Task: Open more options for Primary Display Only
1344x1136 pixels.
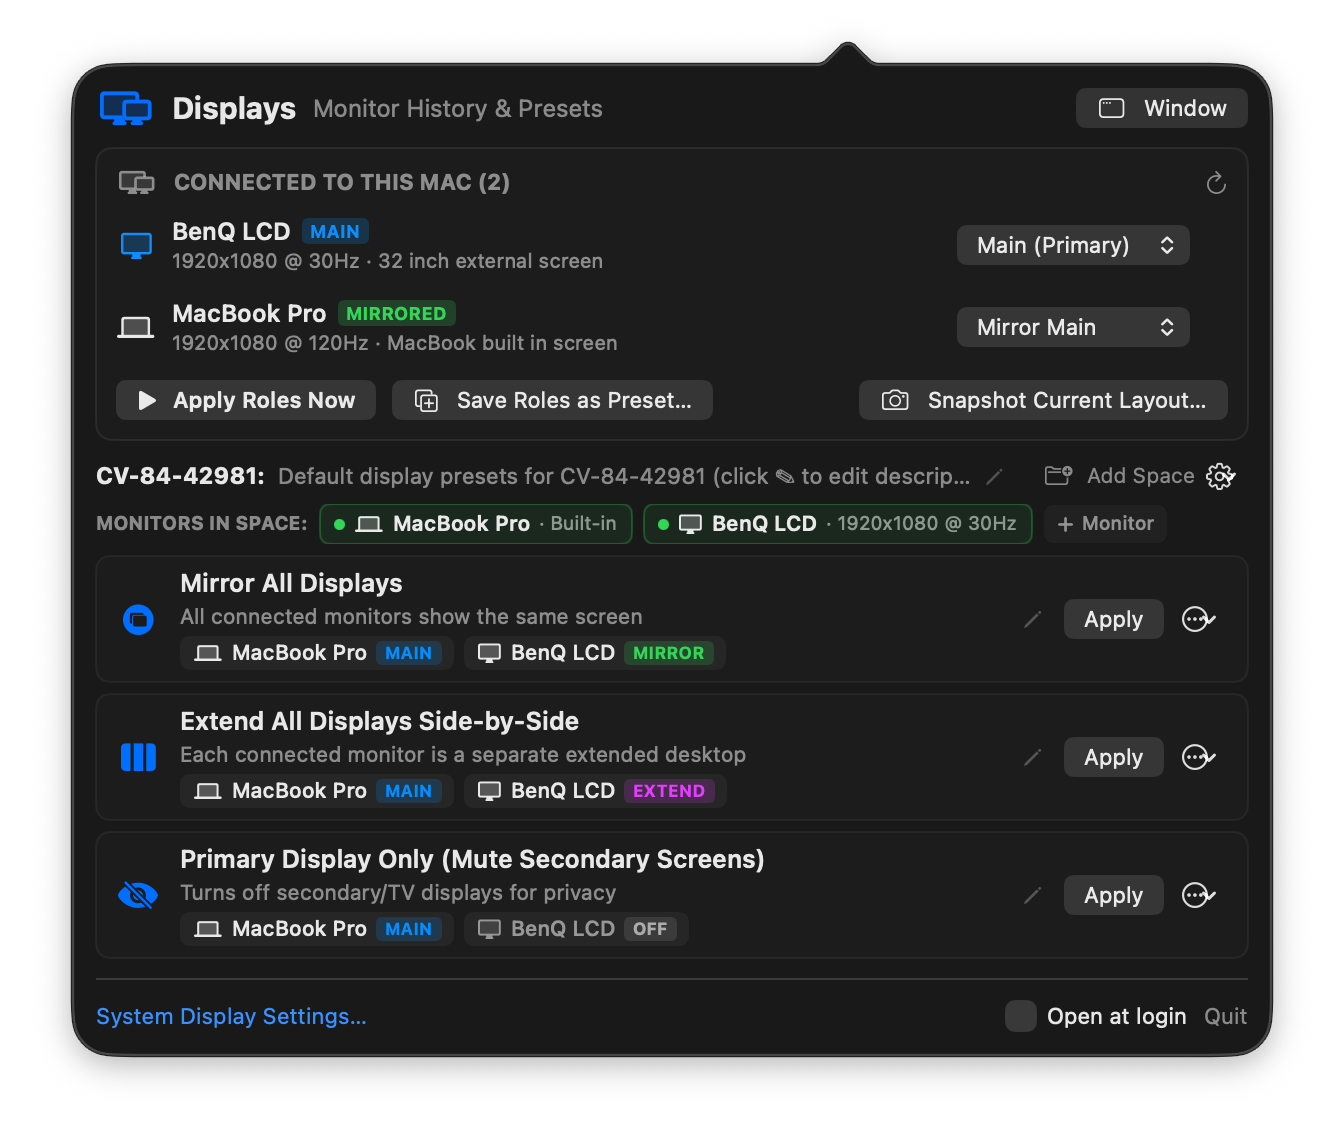Action: [1198, 896]
